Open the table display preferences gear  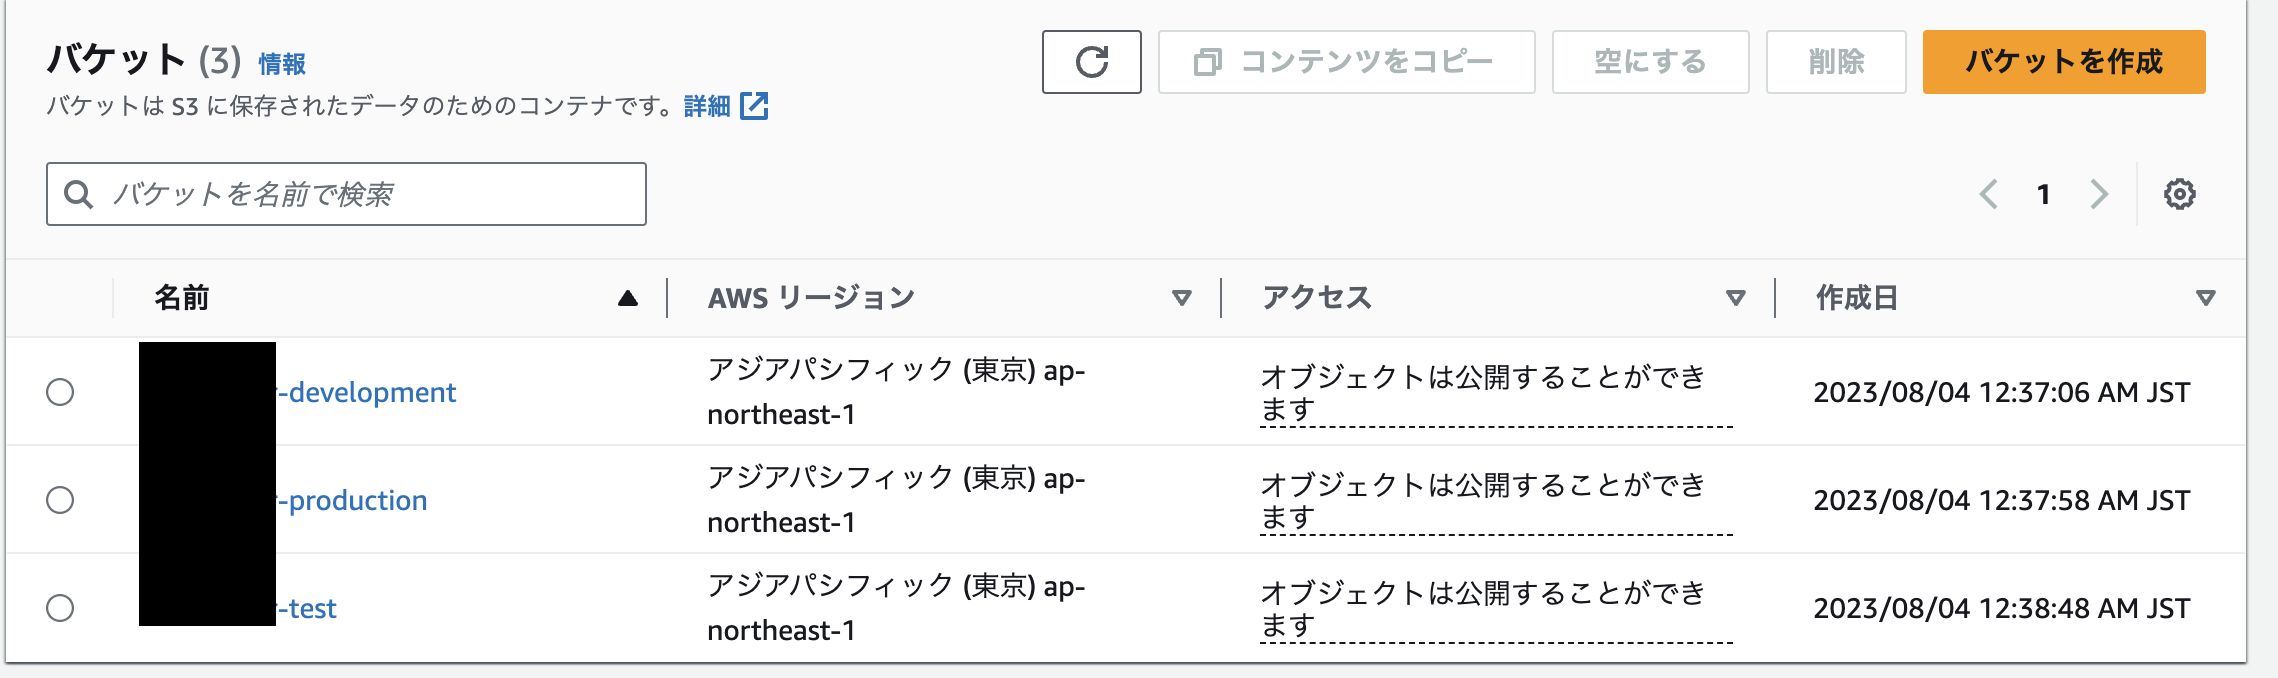(2181, 194)
